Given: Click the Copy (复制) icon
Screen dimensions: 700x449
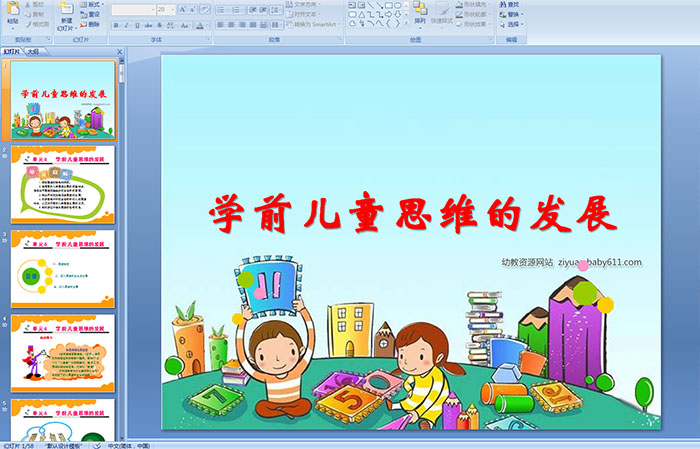Looking at the screenshot, I should click(x=28, y=14).
